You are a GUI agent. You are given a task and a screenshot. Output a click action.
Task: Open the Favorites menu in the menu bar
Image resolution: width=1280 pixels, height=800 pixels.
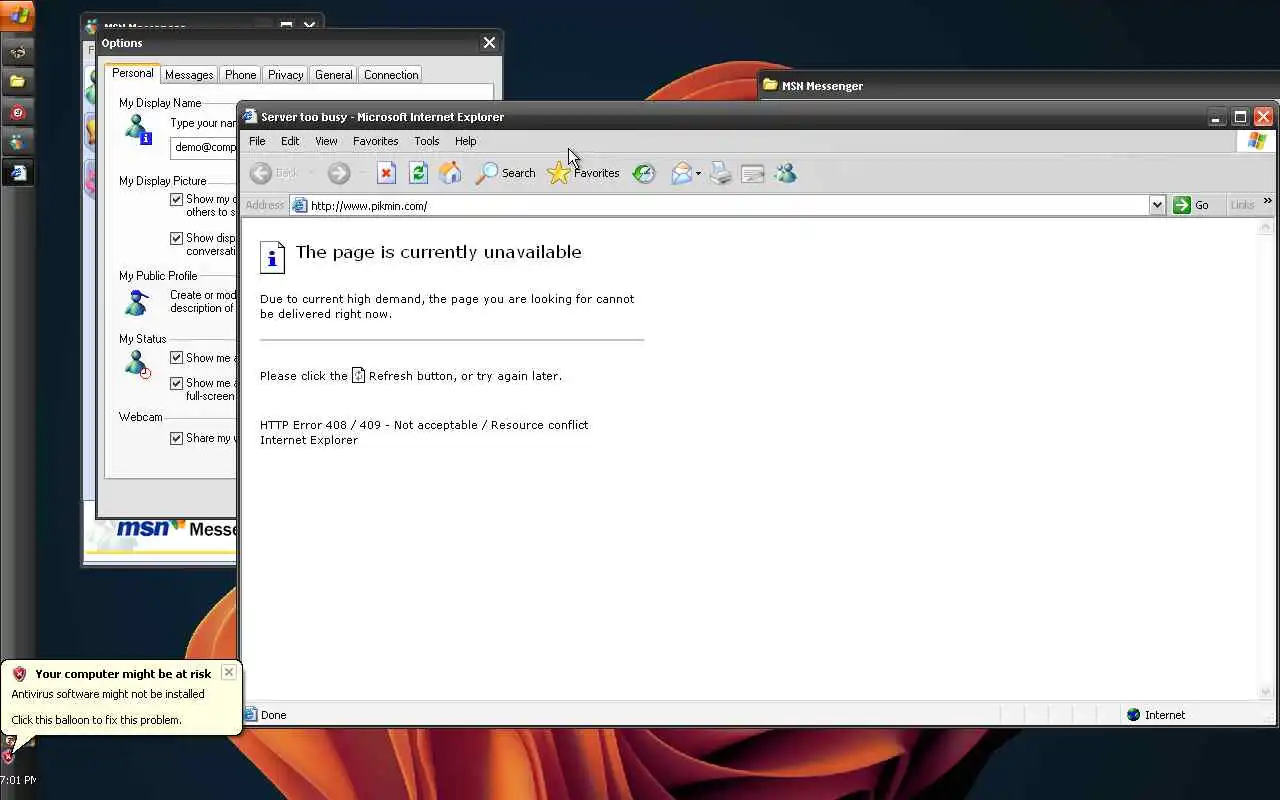[x=375, y=141]
